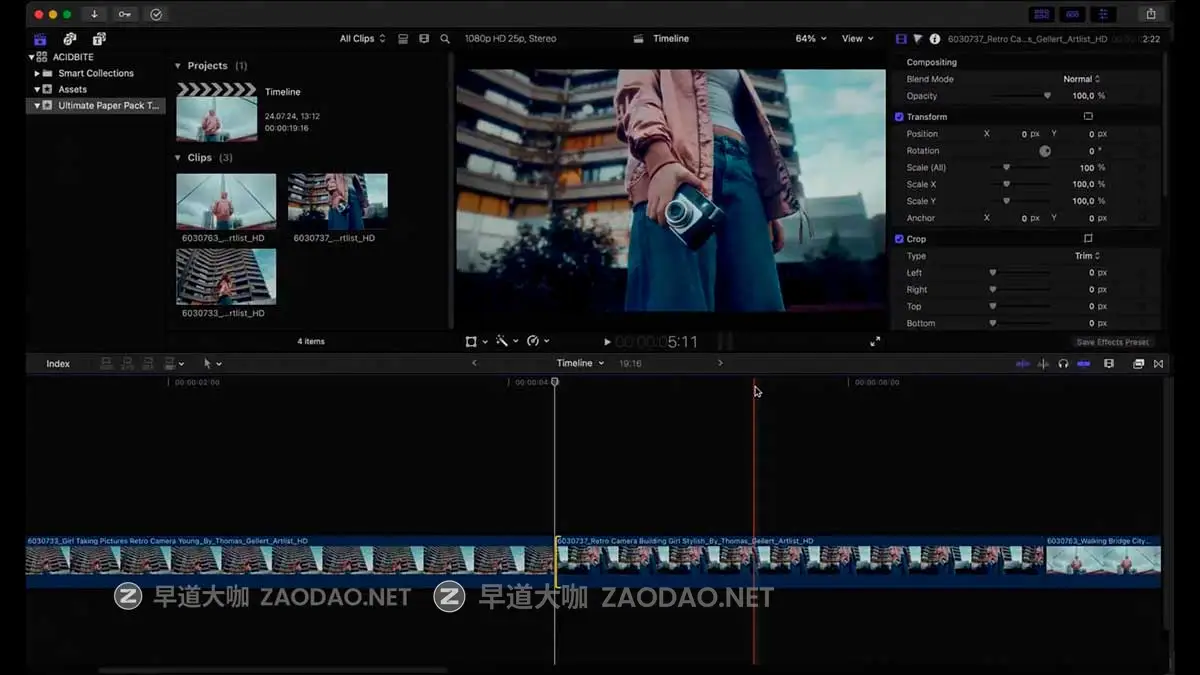Viewport: 1200px width, 675px height.
Task: Disable the Crop effect checkbox
Action: [899, 238]
